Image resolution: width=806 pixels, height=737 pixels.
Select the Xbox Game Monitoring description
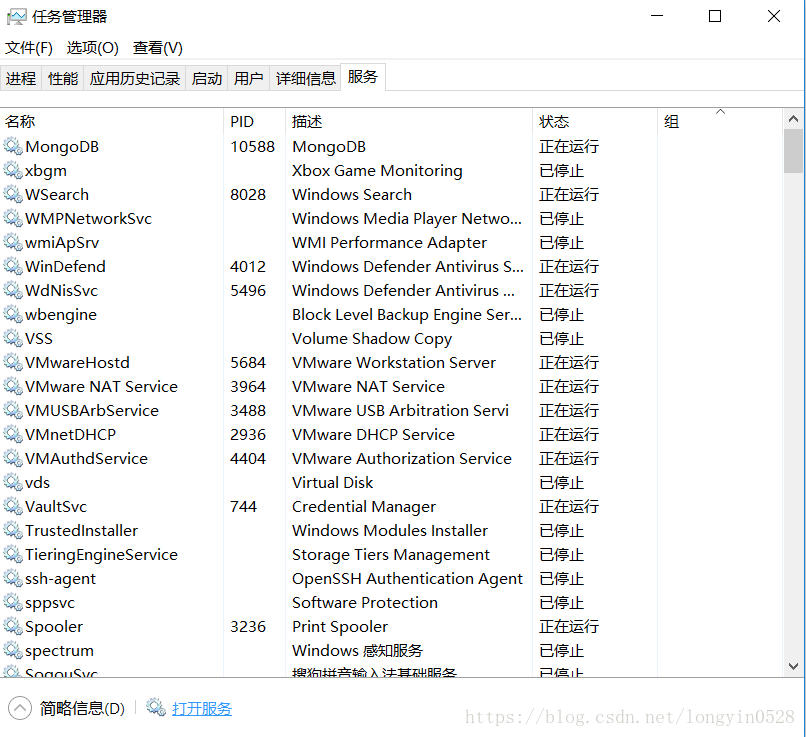pyautogui.click(x=377, y=170)
